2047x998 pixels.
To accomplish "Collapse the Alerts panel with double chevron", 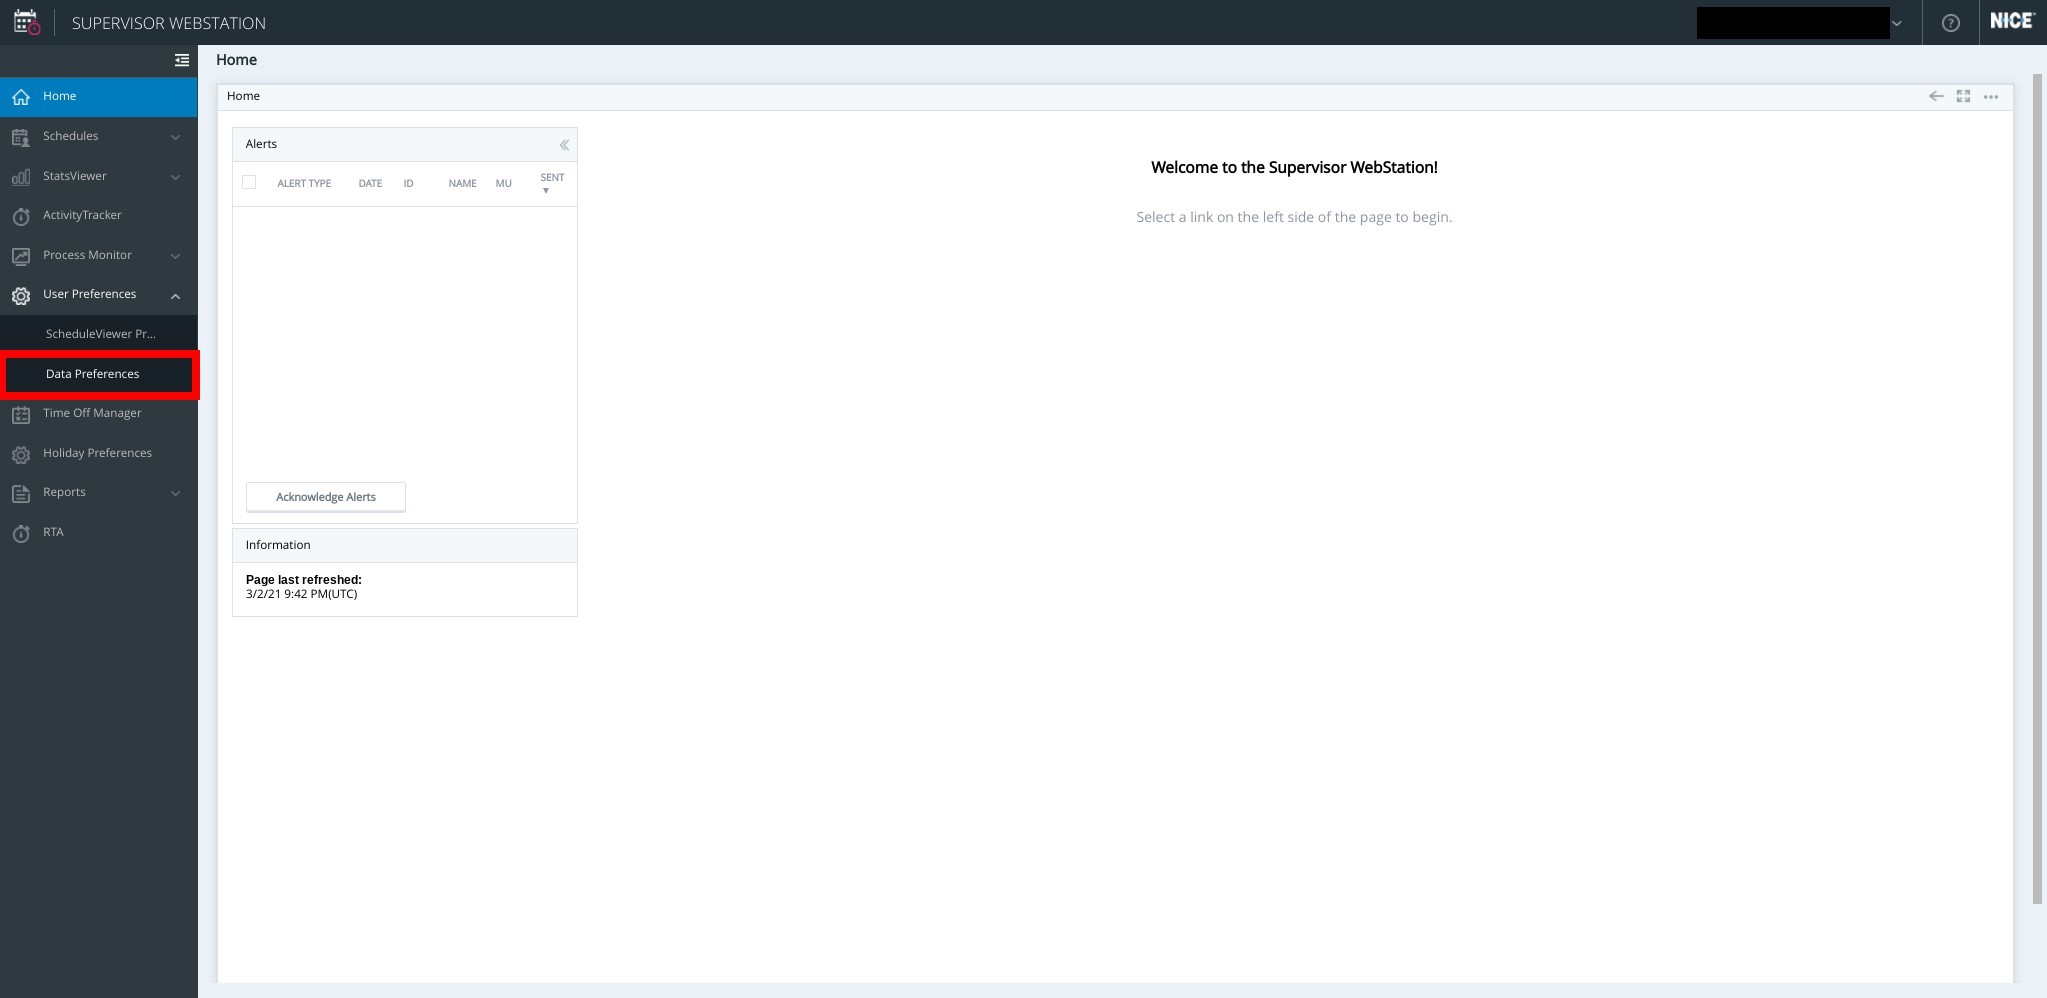I will point(564,145).
